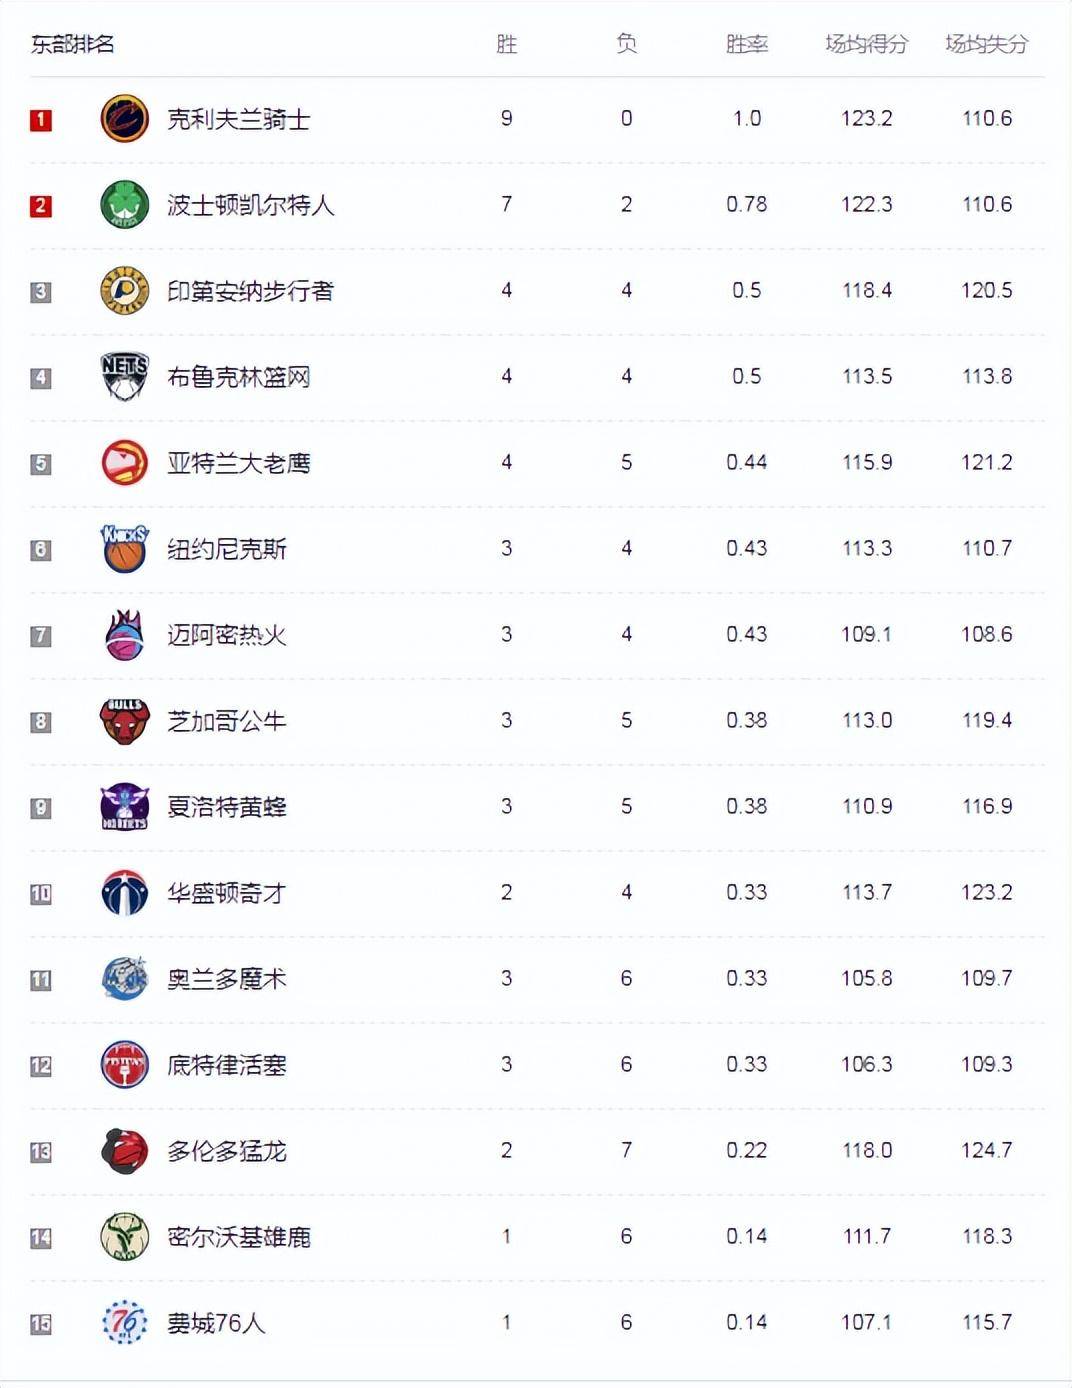This screenshot has height=1388, width=1072.
Task: Click the Cleveland Cavaliers team logo
Action: coord(125,119)
